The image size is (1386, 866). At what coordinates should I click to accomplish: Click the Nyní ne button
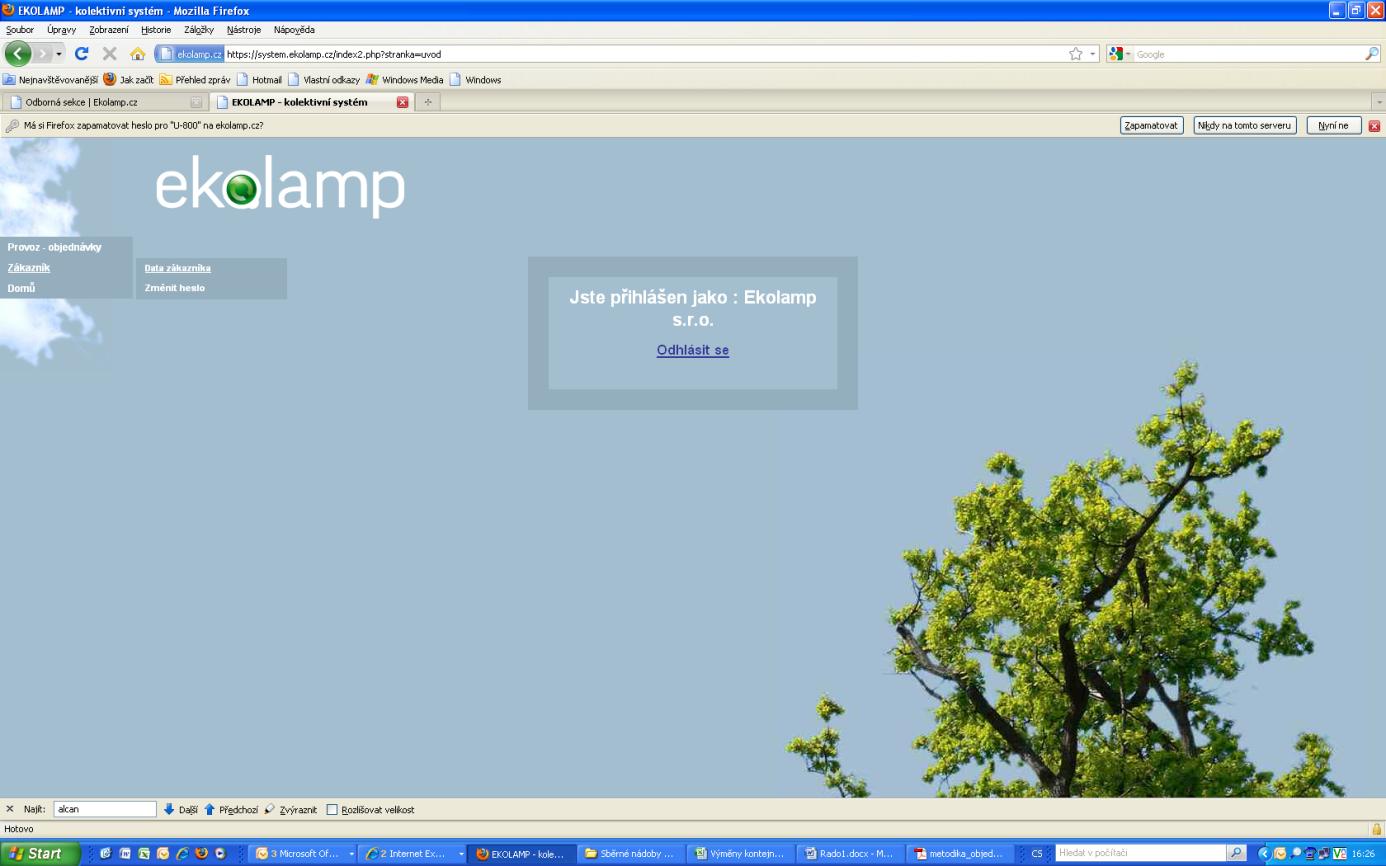click(1334, 125)
